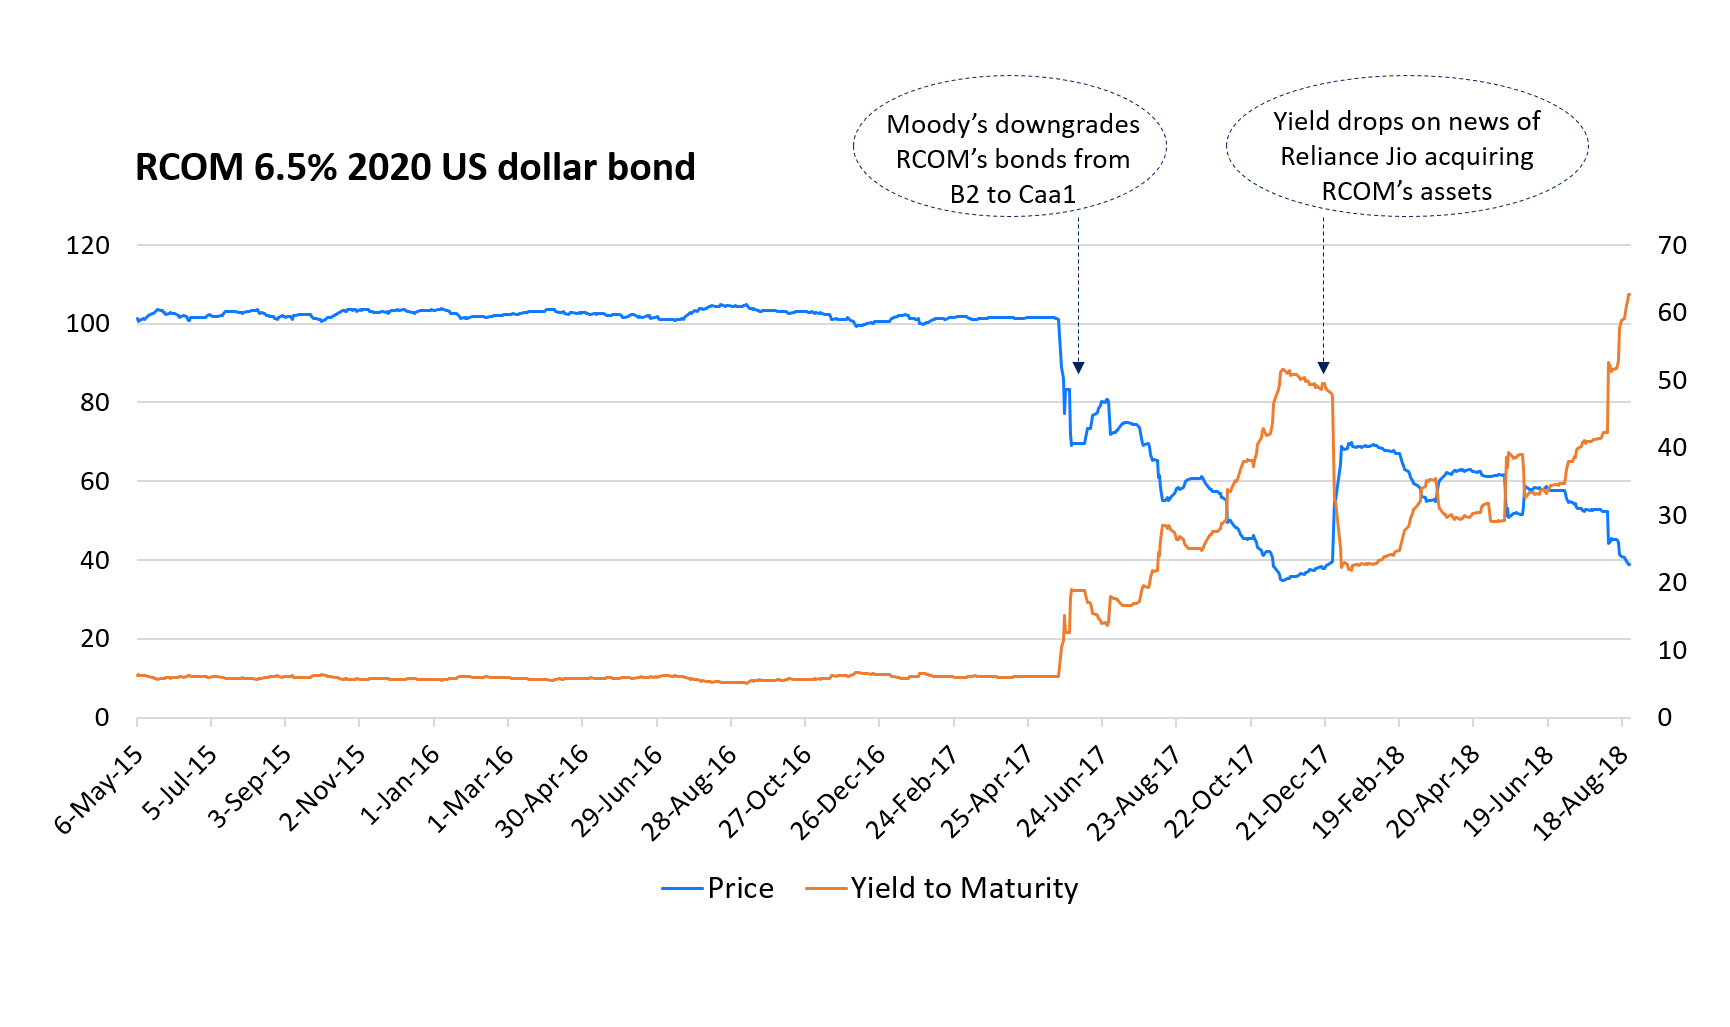Click the 100 value on left axis

(x=88, y=323)
